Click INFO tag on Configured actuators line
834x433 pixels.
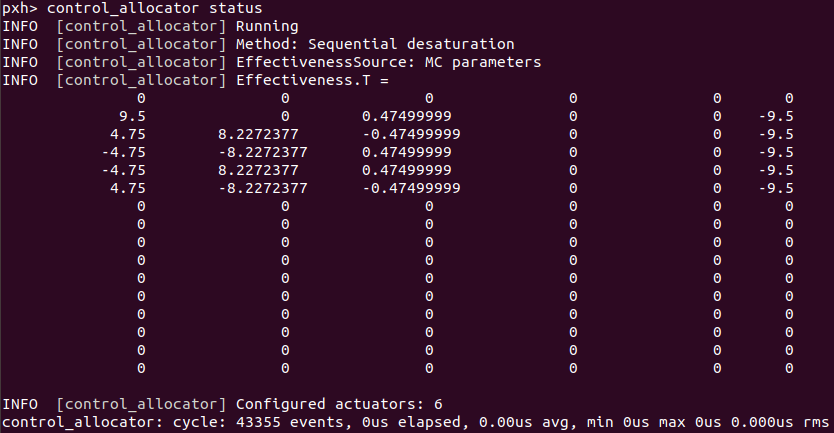(x=20, y=404)
